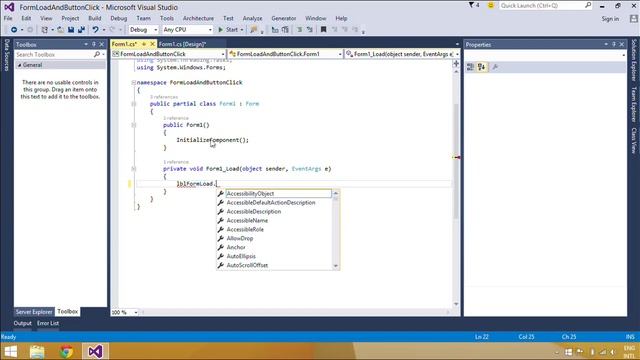Open the Architecture menu
Viewport: 640px width, 360px height.
click(198, 18)
